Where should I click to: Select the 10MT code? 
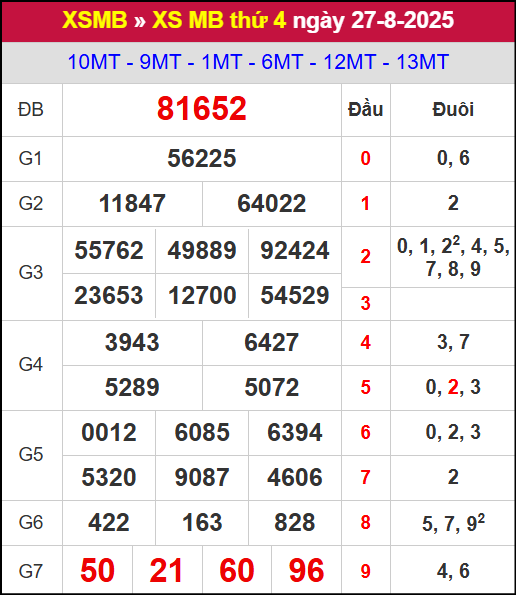[x=94, y=62]
